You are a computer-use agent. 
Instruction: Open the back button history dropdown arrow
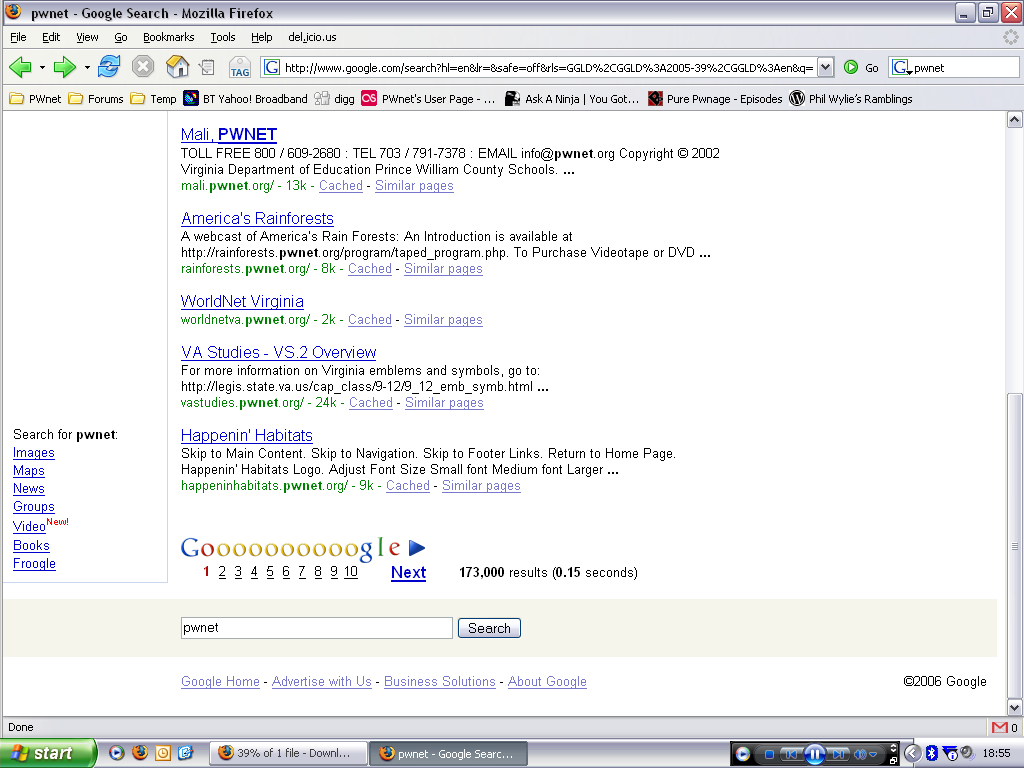tap(42, 68)
